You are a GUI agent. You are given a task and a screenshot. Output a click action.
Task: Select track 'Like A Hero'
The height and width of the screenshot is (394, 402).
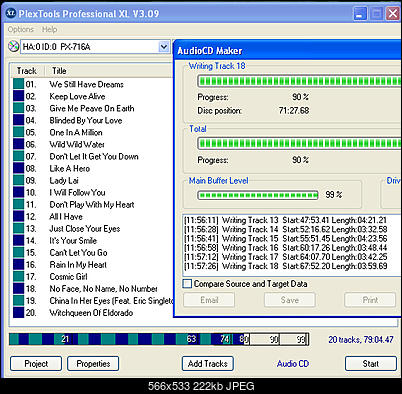tap(70, 168)
